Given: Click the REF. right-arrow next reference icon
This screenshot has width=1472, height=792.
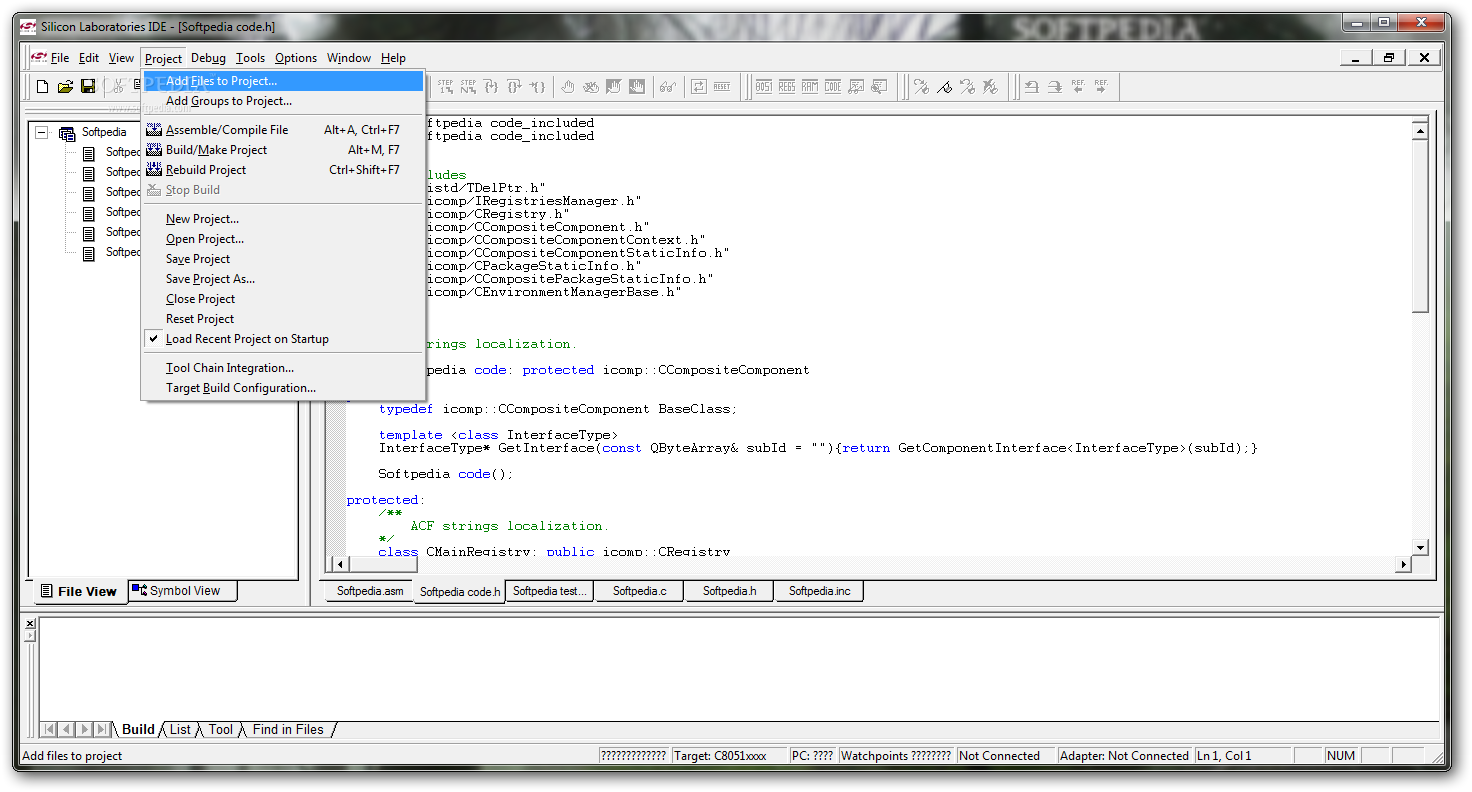Looking at the screenshot, I should point(1101,87).
